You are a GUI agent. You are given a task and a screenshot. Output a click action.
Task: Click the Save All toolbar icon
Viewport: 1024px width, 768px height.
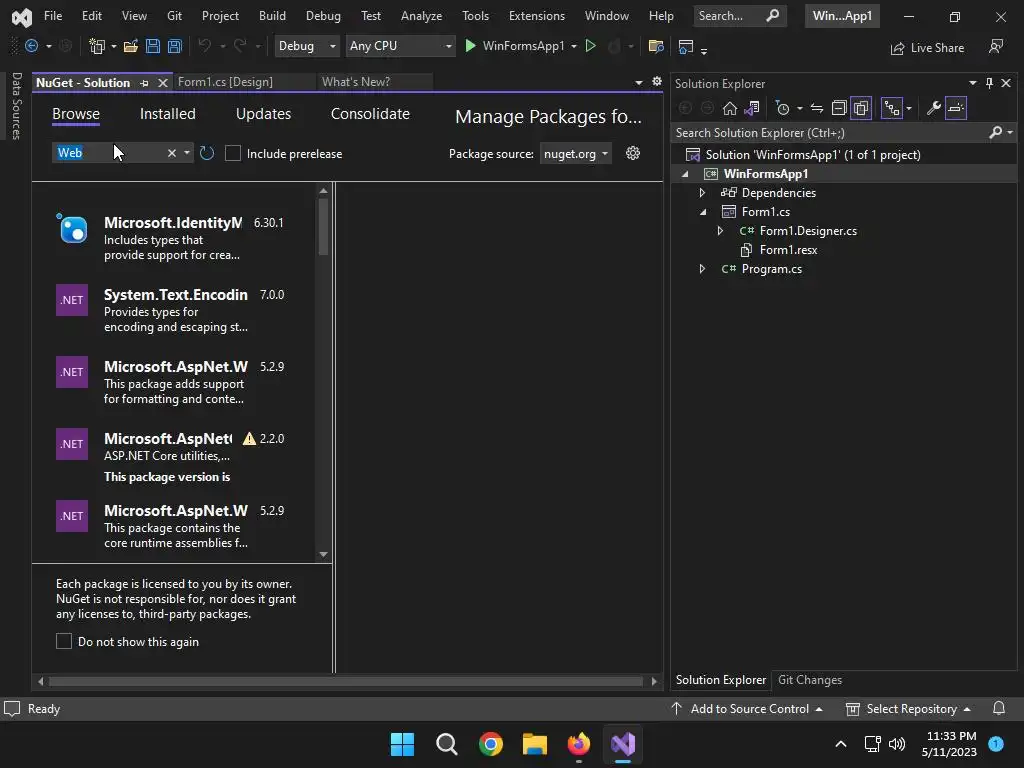tap(174, 46)
